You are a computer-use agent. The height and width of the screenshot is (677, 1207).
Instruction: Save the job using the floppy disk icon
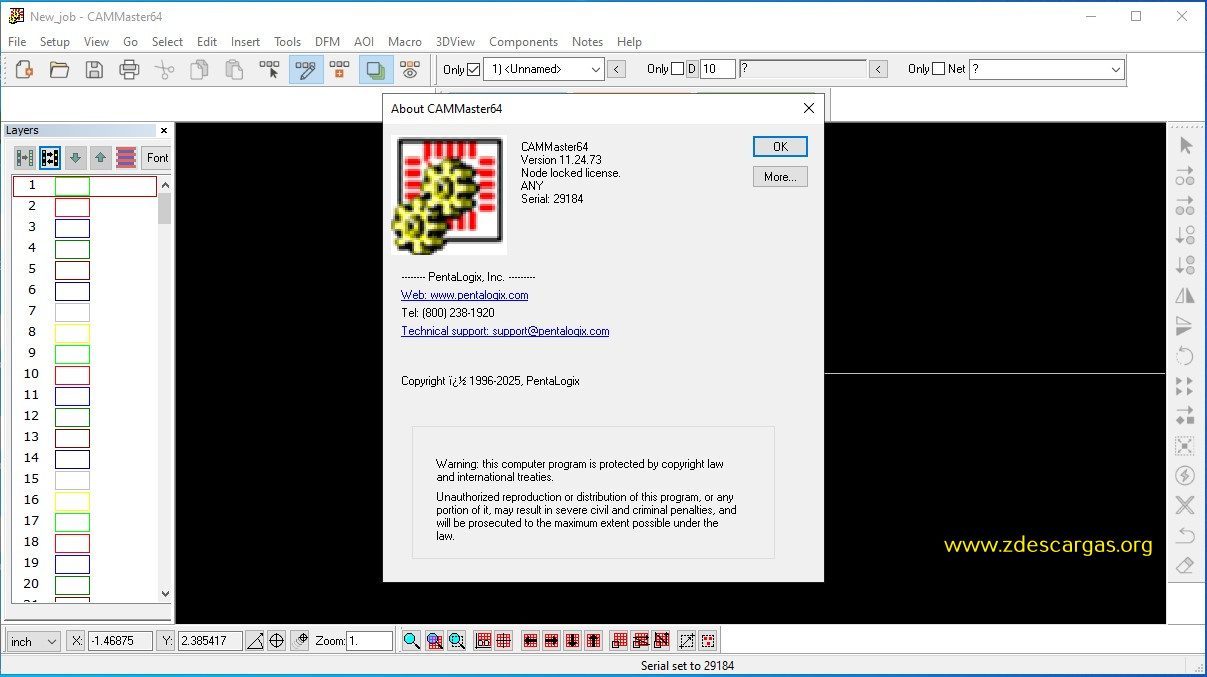point(94,69)
